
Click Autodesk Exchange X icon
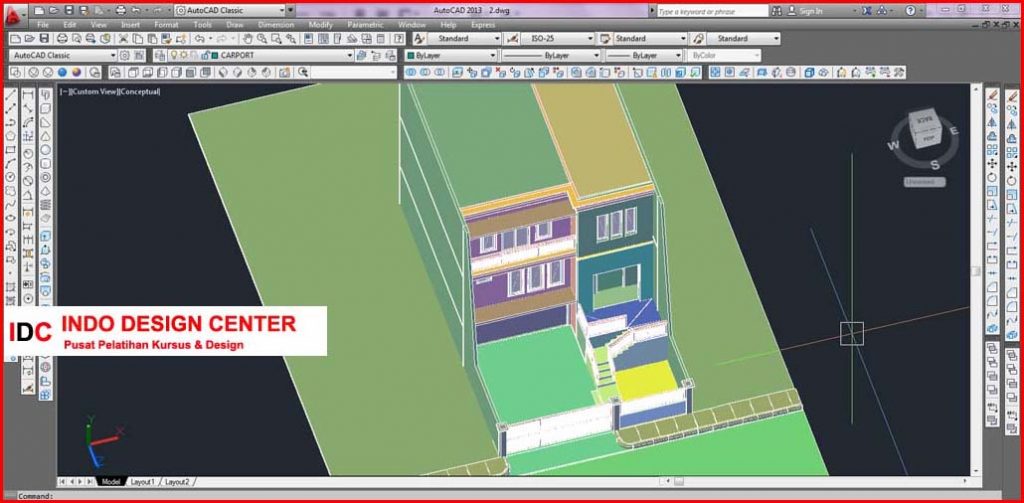click(x=867, y=10)
